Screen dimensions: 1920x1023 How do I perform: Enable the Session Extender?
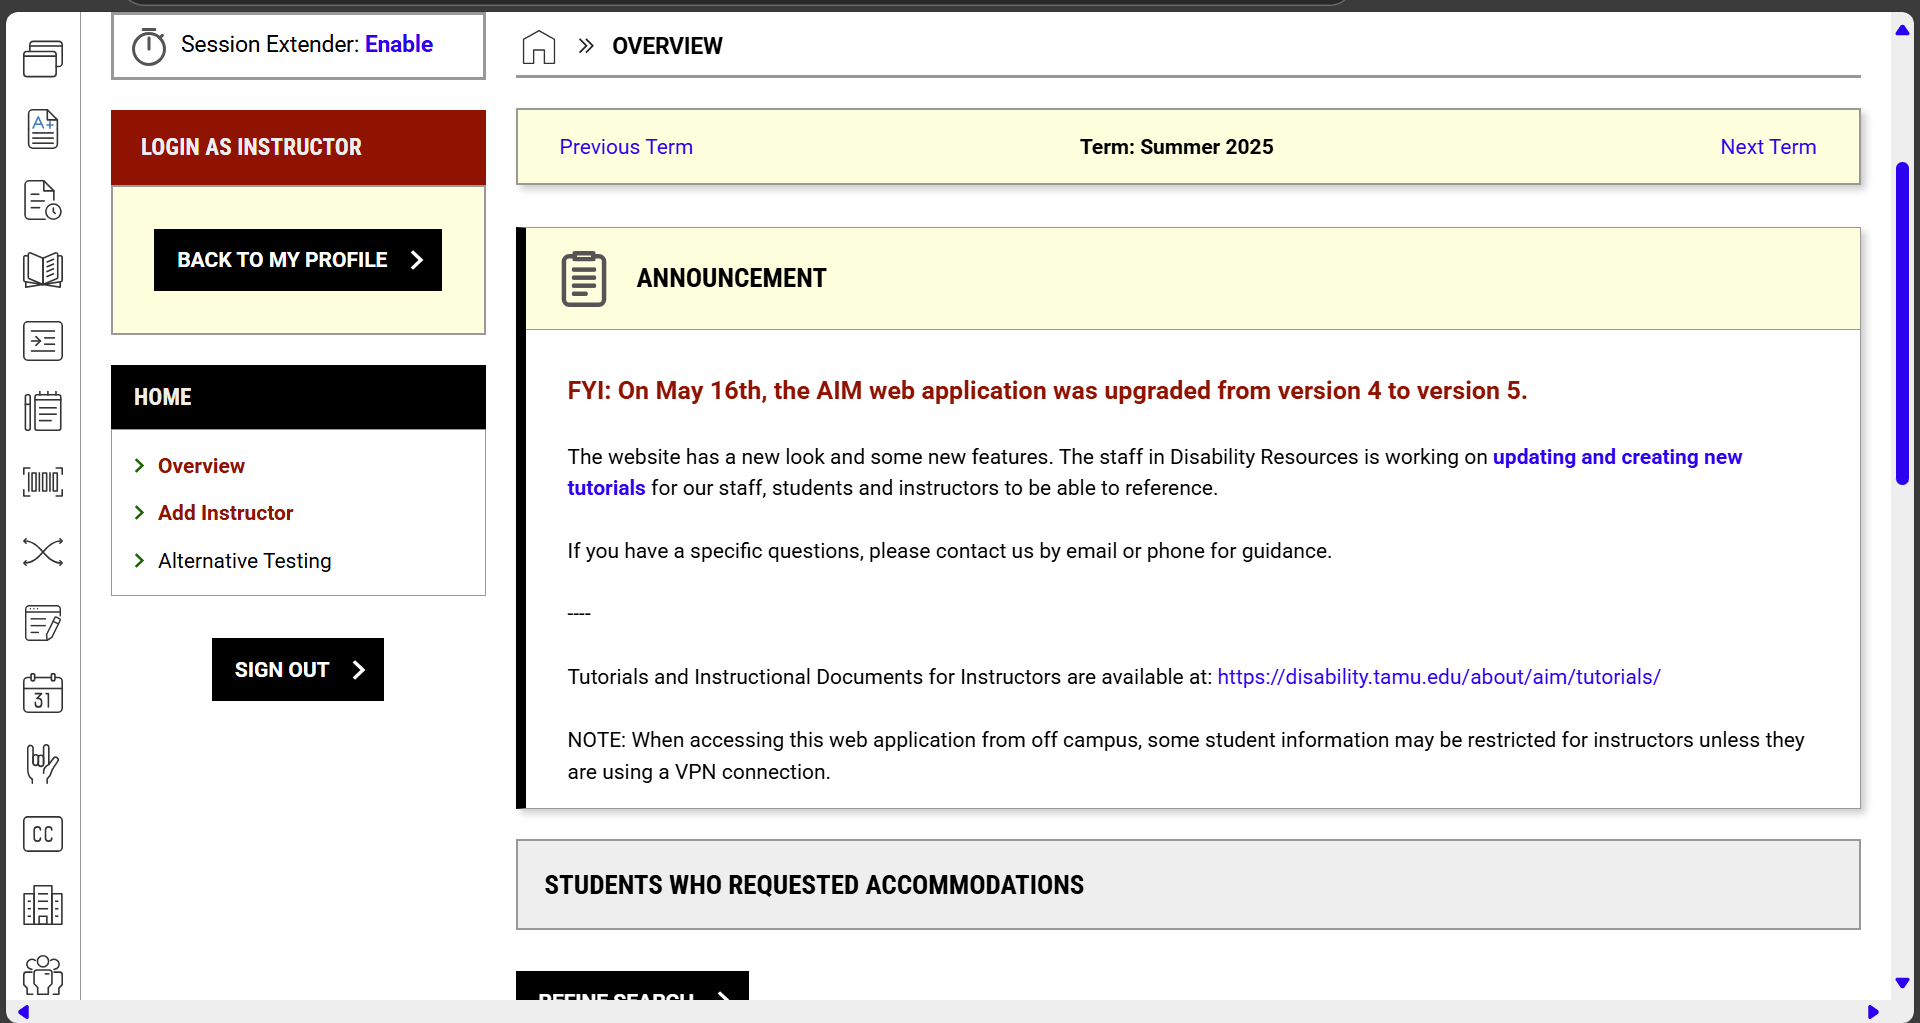coord(399,44)
